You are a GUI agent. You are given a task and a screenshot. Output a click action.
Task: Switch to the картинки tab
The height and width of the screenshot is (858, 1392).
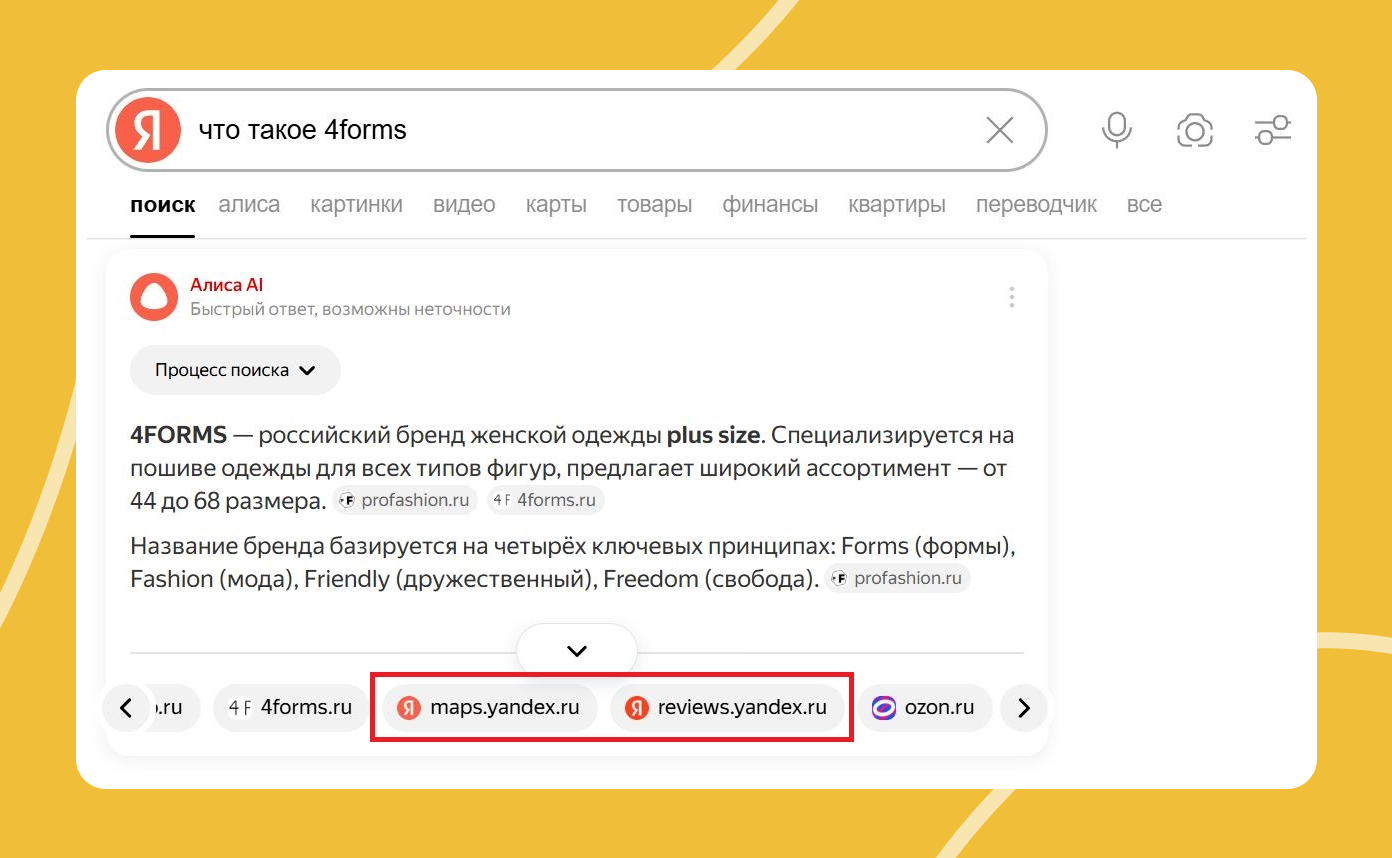coord(356,204)
